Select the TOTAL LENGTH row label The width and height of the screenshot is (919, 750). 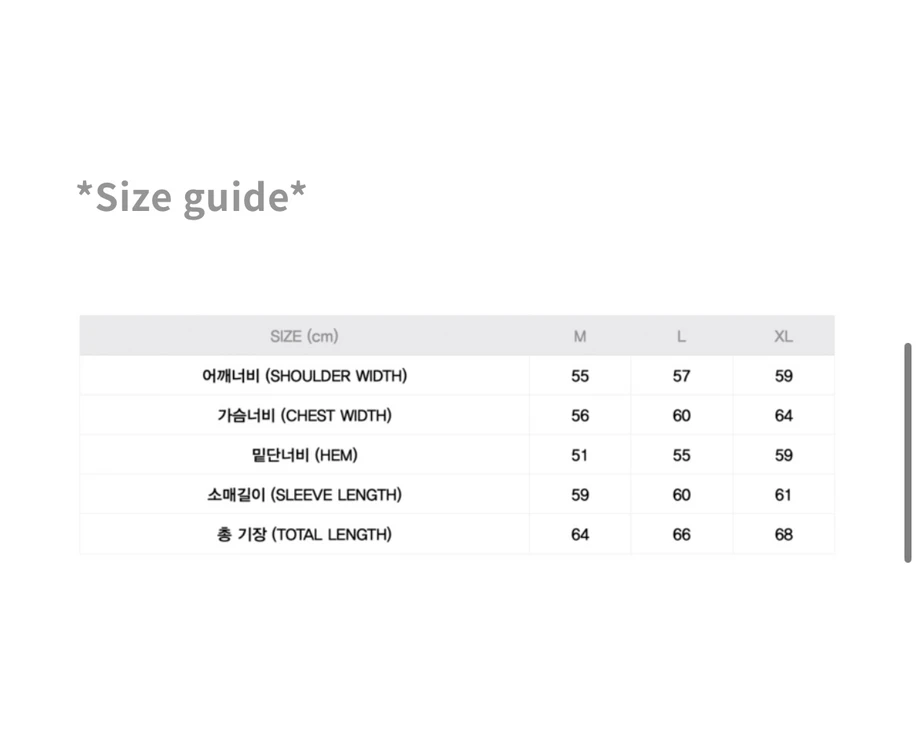coord(304,534)
